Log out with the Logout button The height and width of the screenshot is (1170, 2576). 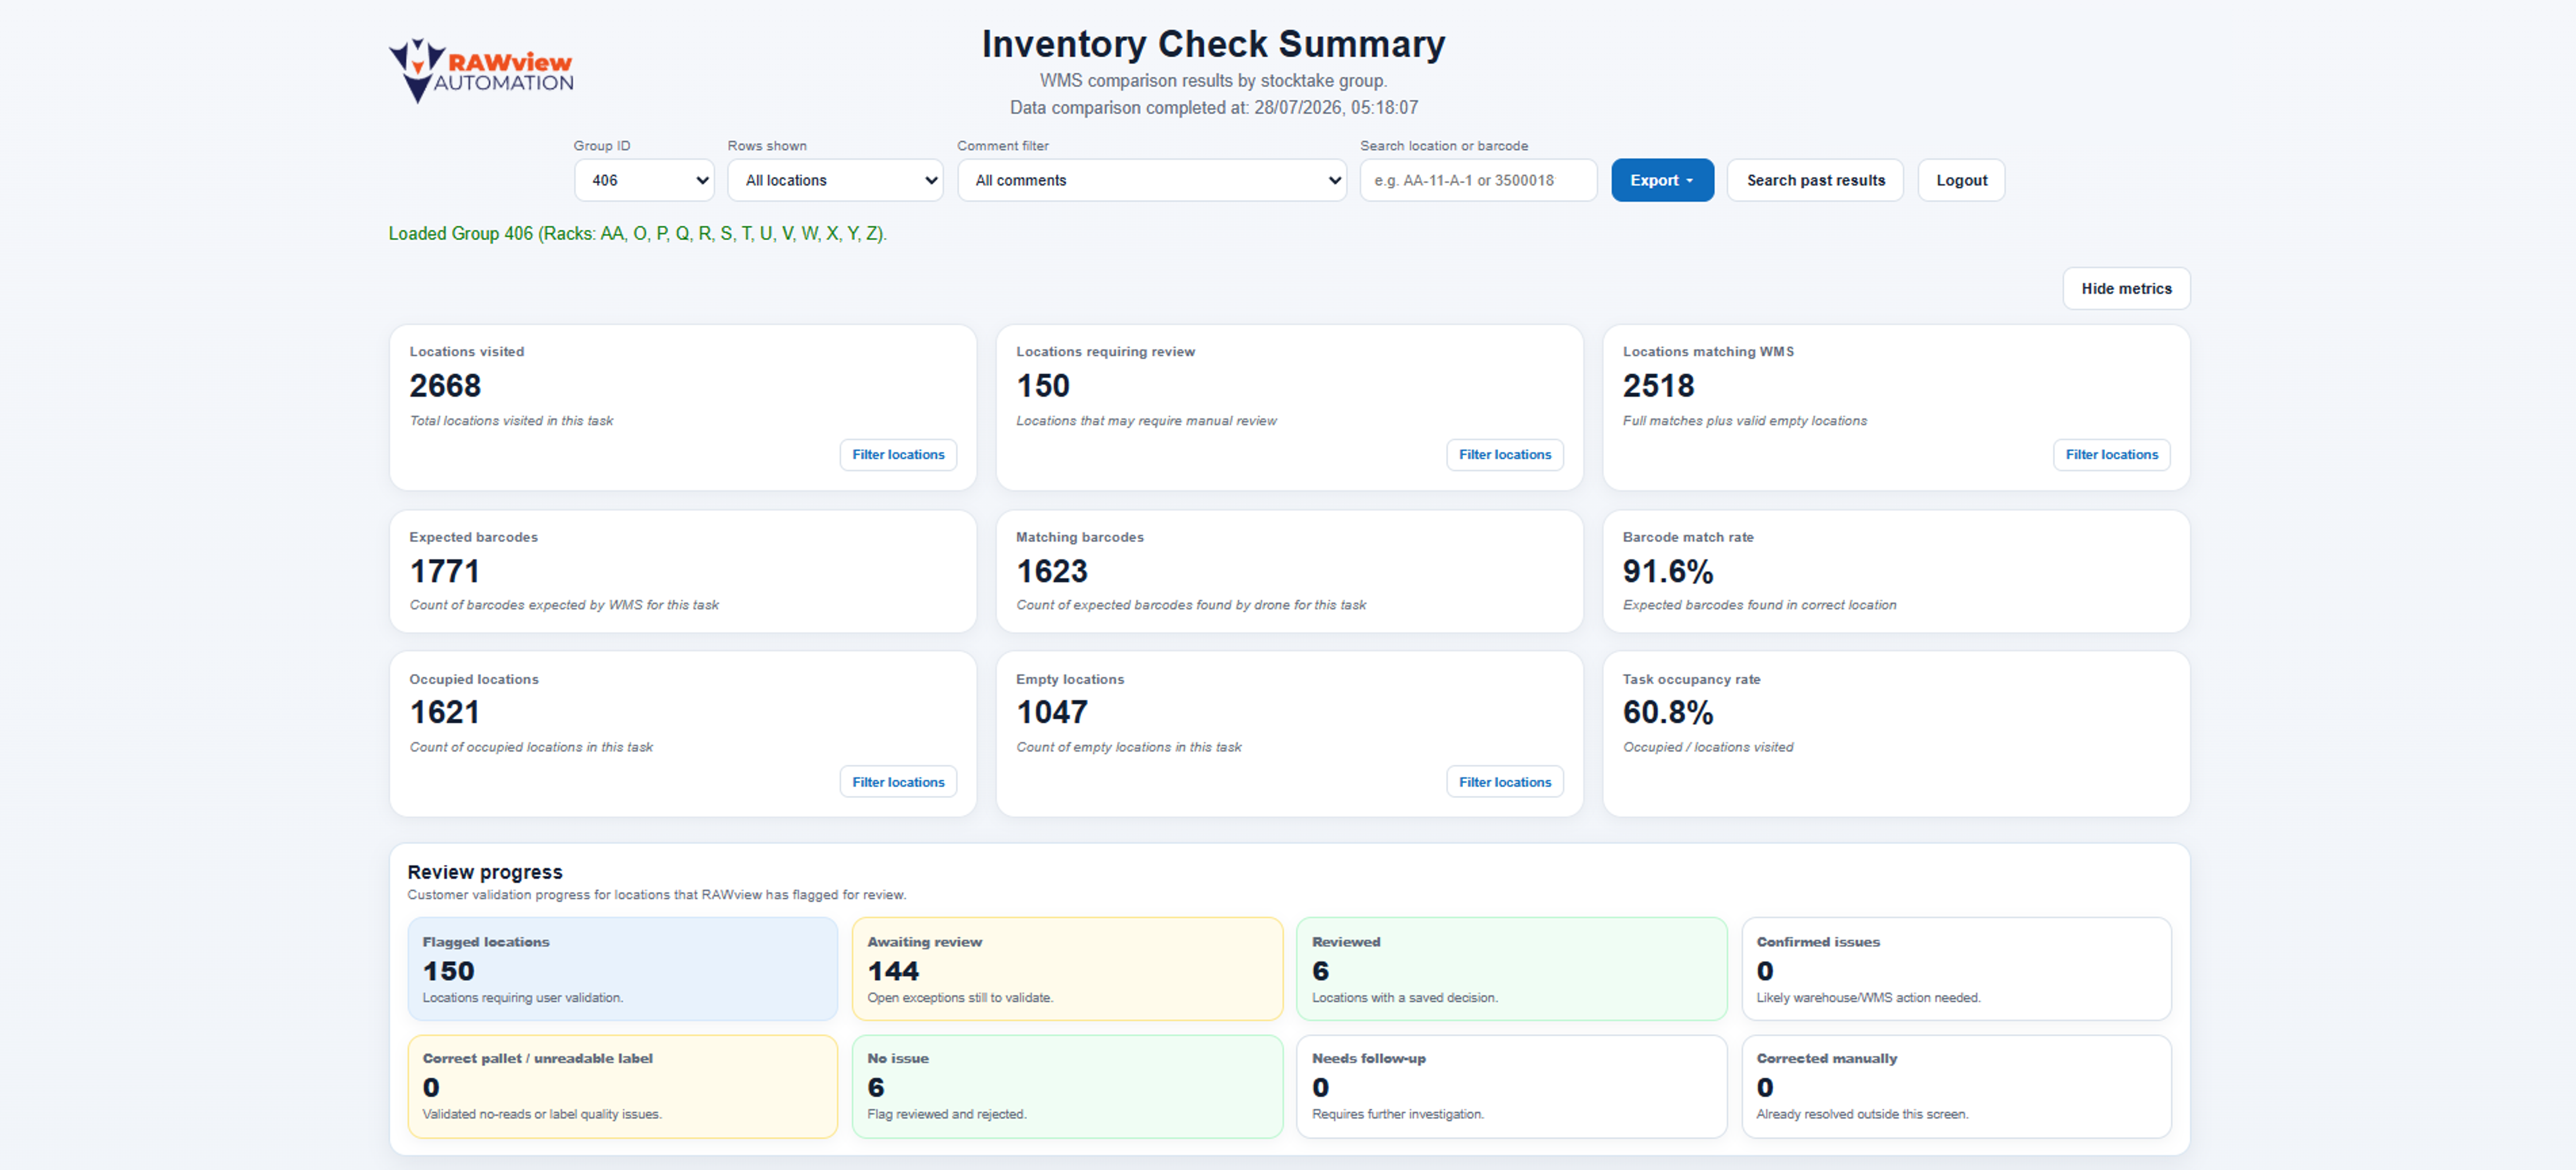coord(1961,180)
